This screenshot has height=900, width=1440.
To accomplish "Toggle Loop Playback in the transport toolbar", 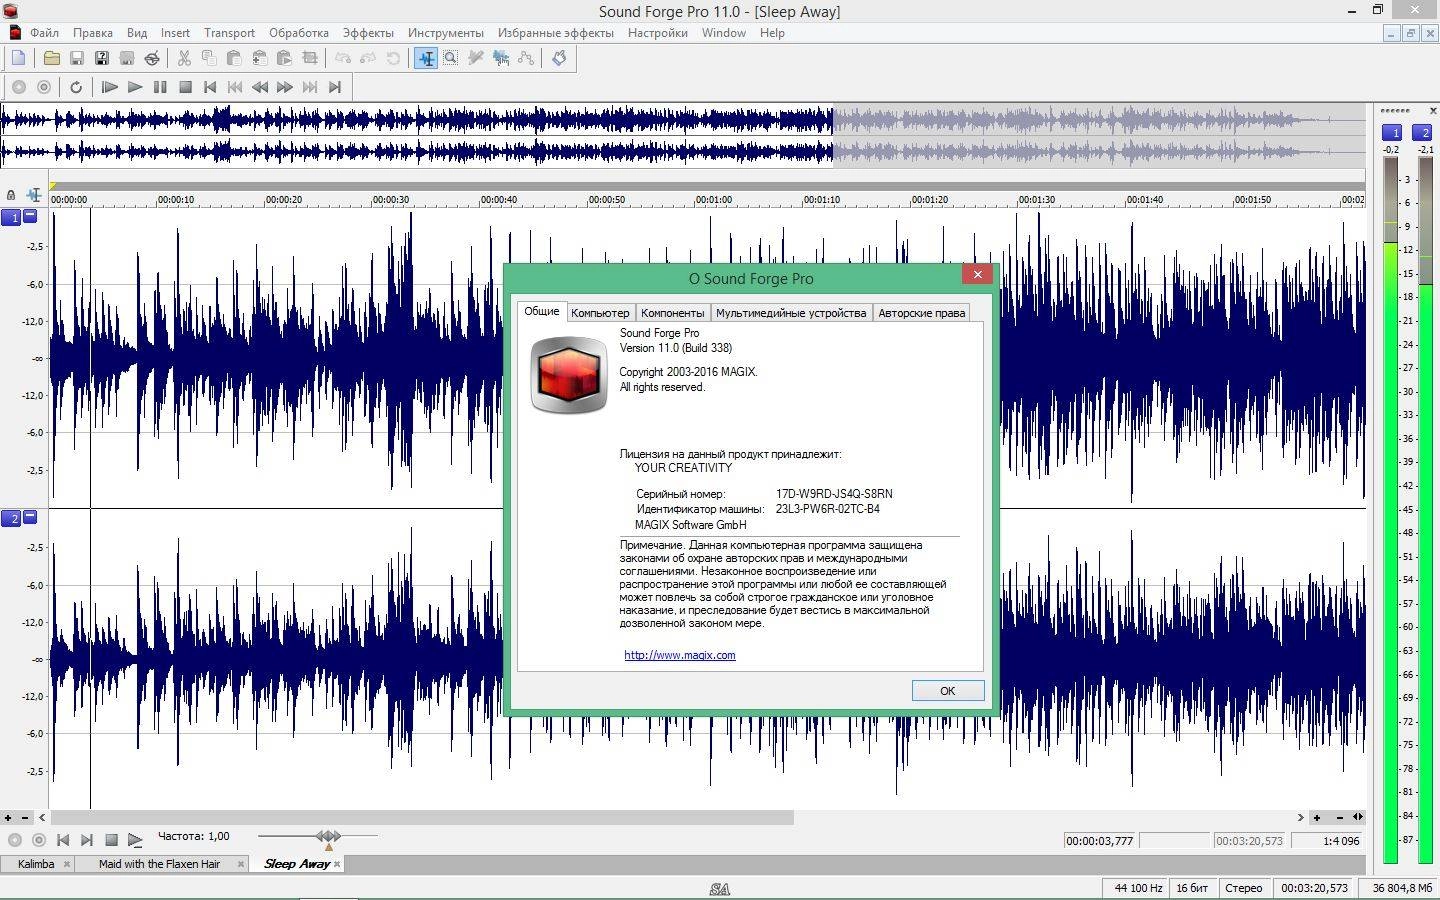I will click(76, 87).
